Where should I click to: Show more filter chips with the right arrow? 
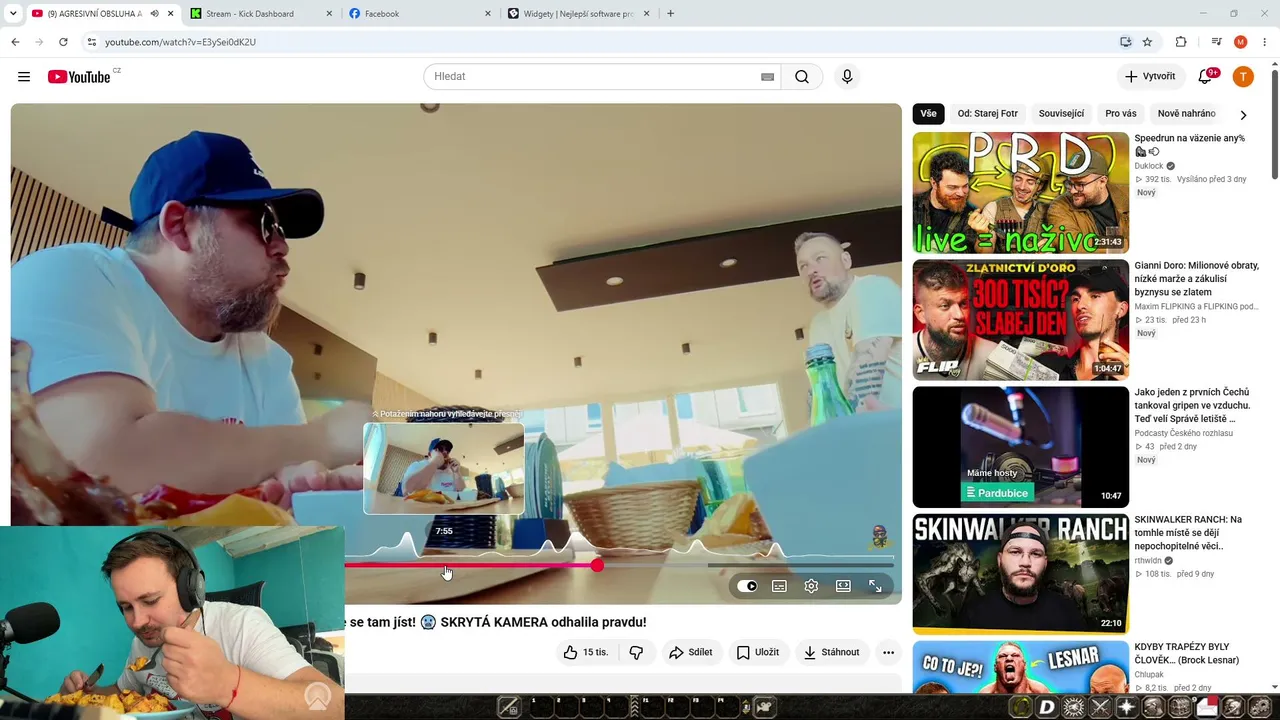(1243, 114)
